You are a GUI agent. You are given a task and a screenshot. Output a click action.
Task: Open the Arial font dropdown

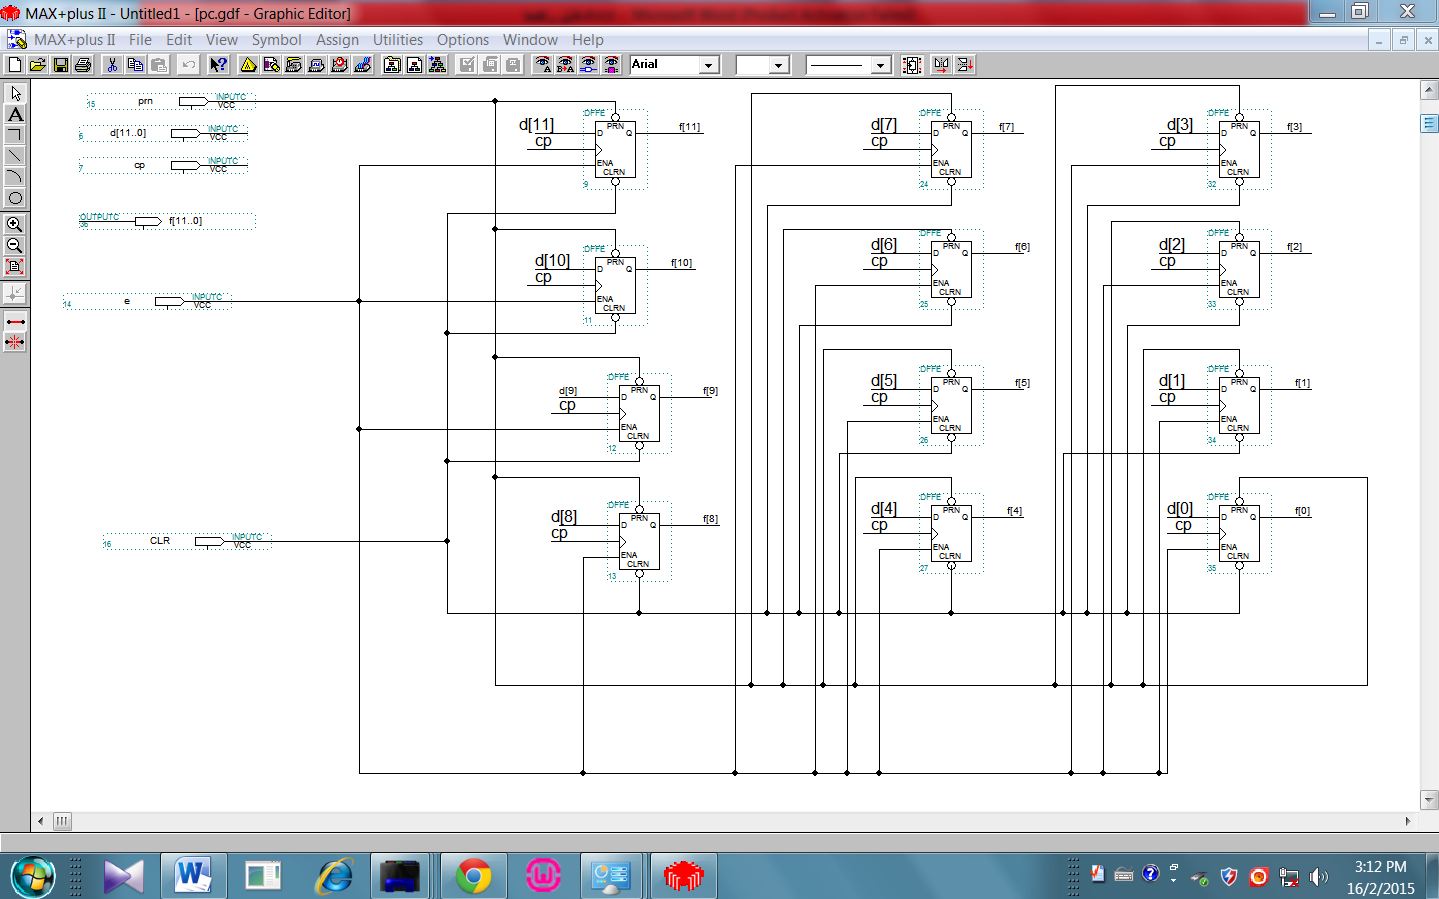coord(709,65)
